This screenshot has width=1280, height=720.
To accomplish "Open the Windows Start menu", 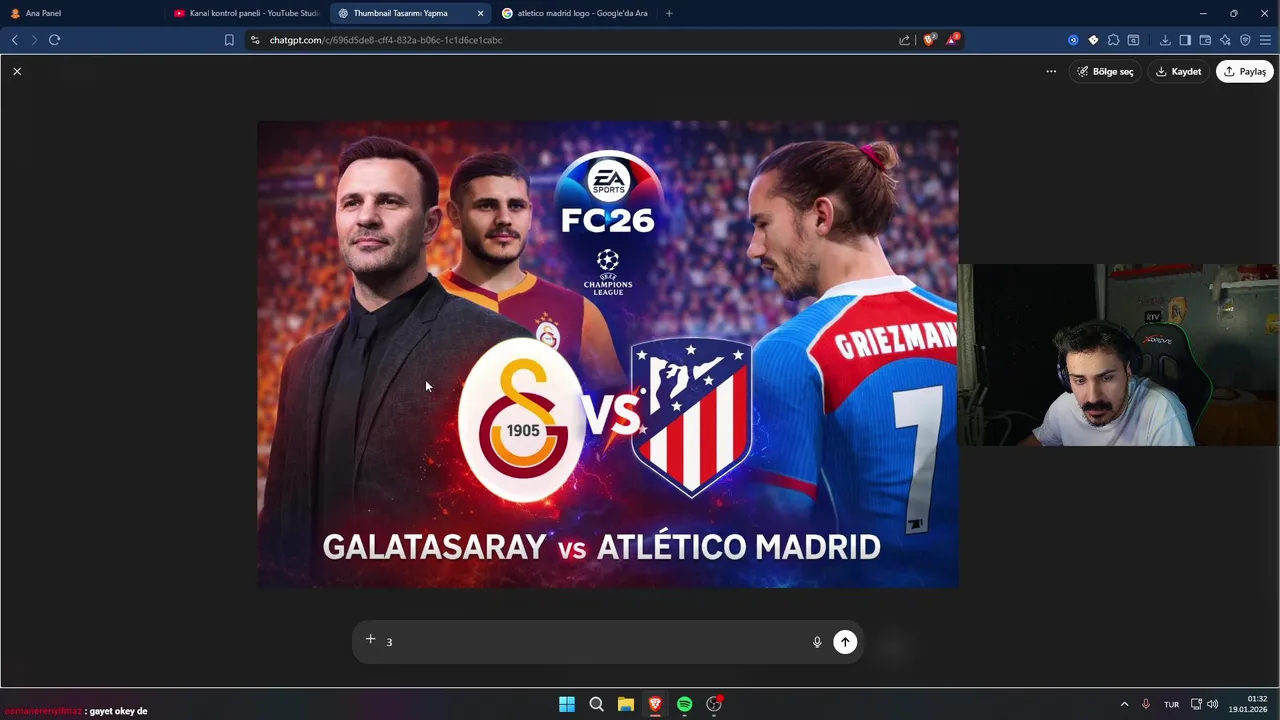I will coord(567,704).
